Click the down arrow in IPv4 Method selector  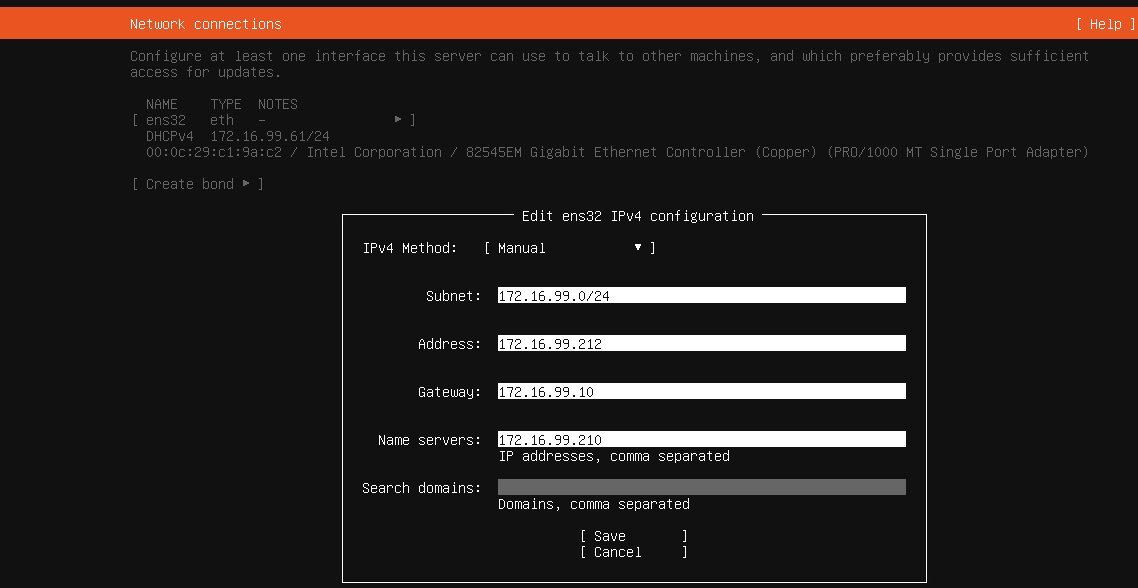click(x=638, y=248)
